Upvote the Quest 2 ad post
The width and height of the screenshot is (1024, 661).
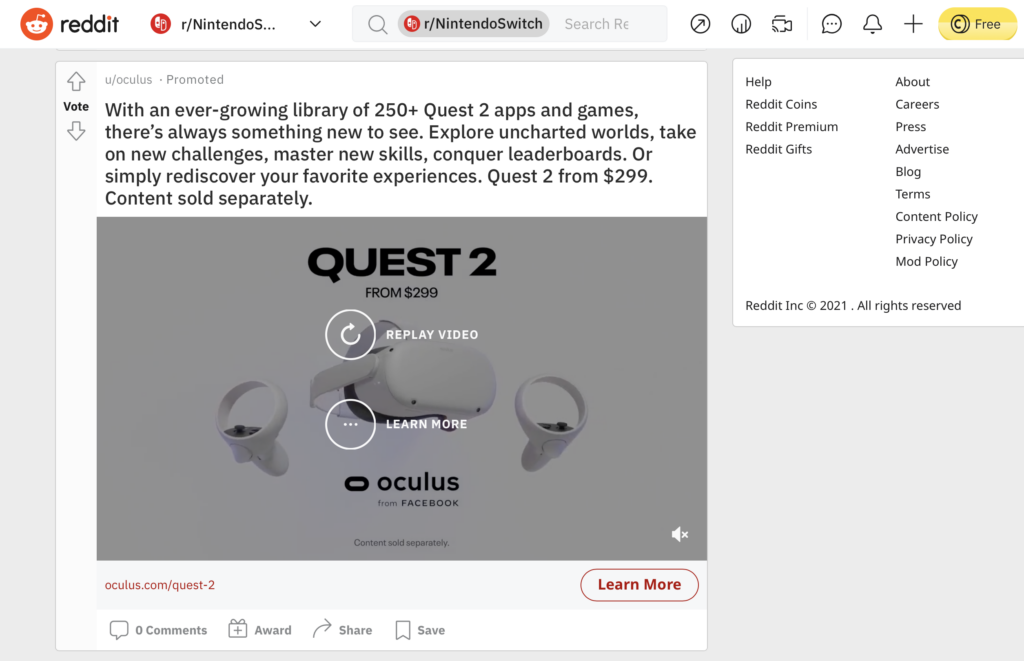tap(76, 81)
